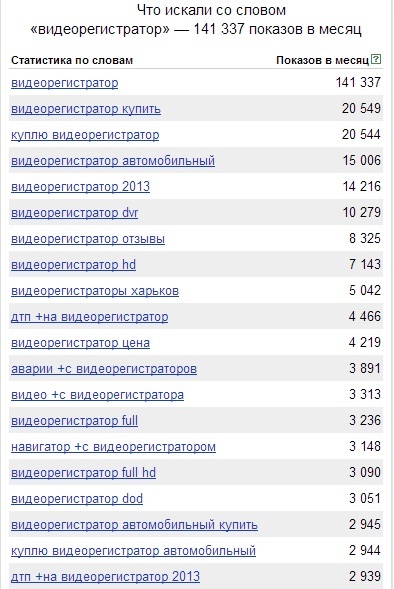Open the видеорегистратор купить link
394x589 pixels.
tap(86, 109)
